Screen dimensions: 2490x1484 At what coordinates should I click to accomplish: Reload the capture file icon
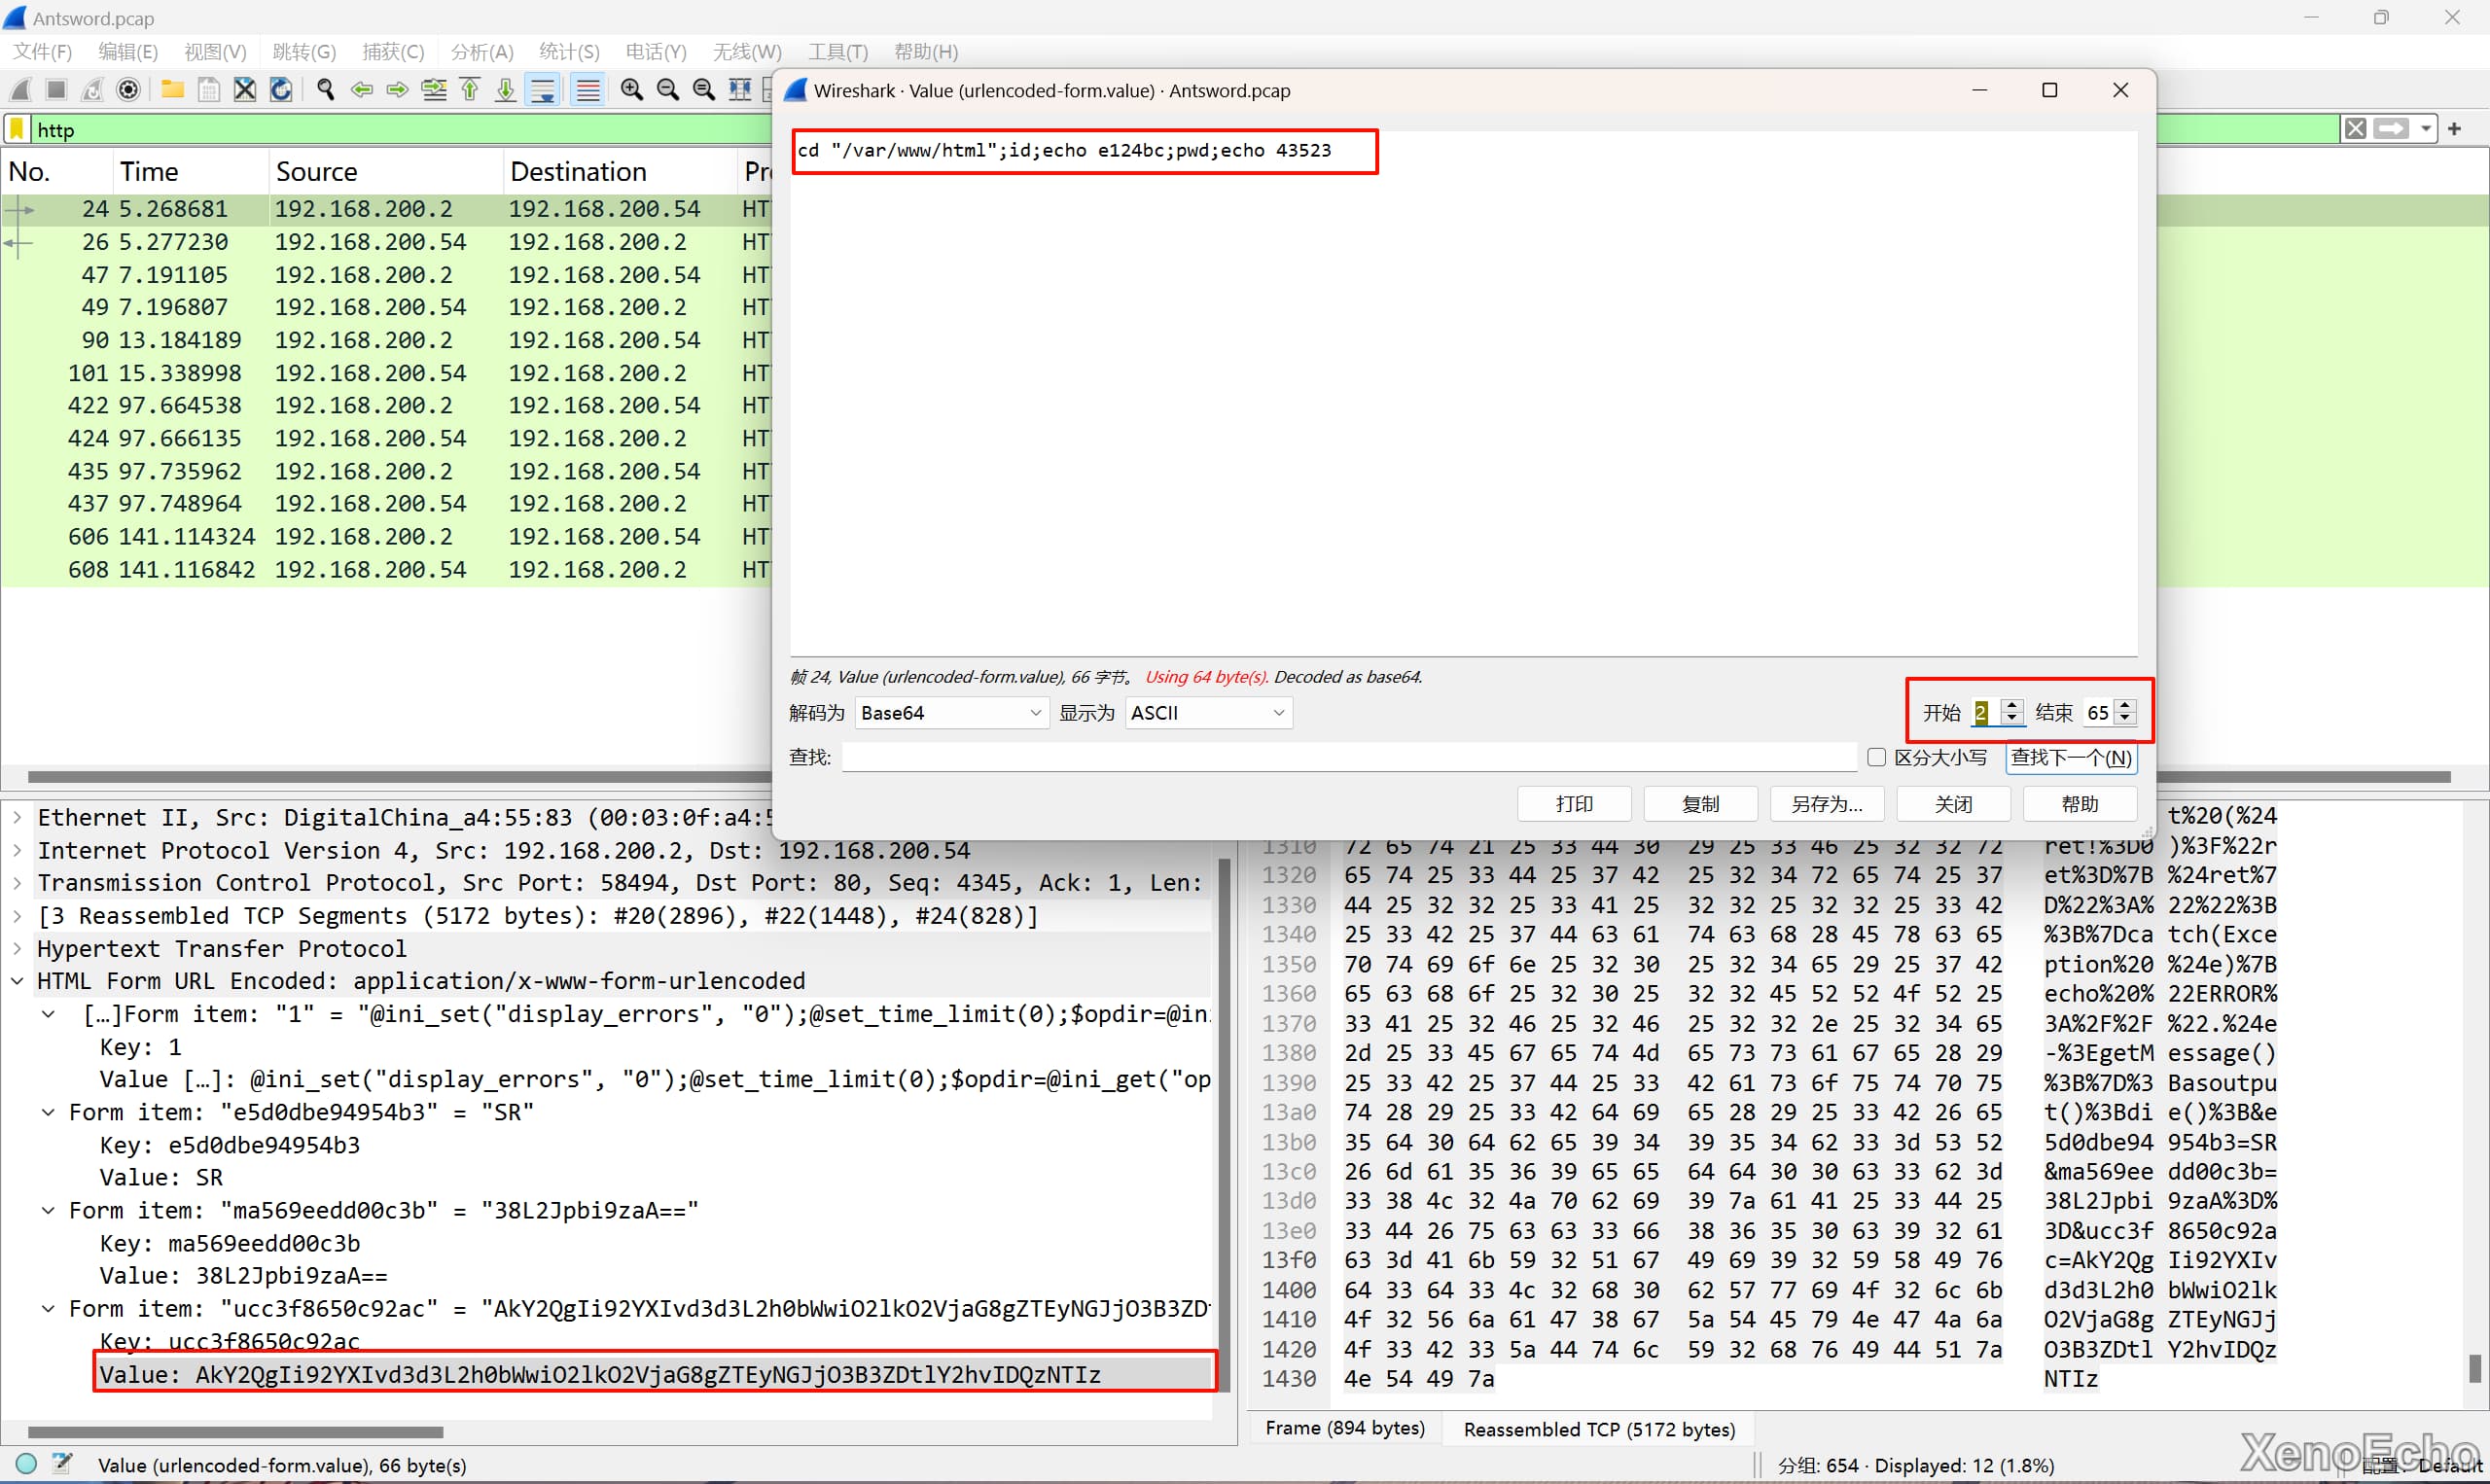coord(281,90)
